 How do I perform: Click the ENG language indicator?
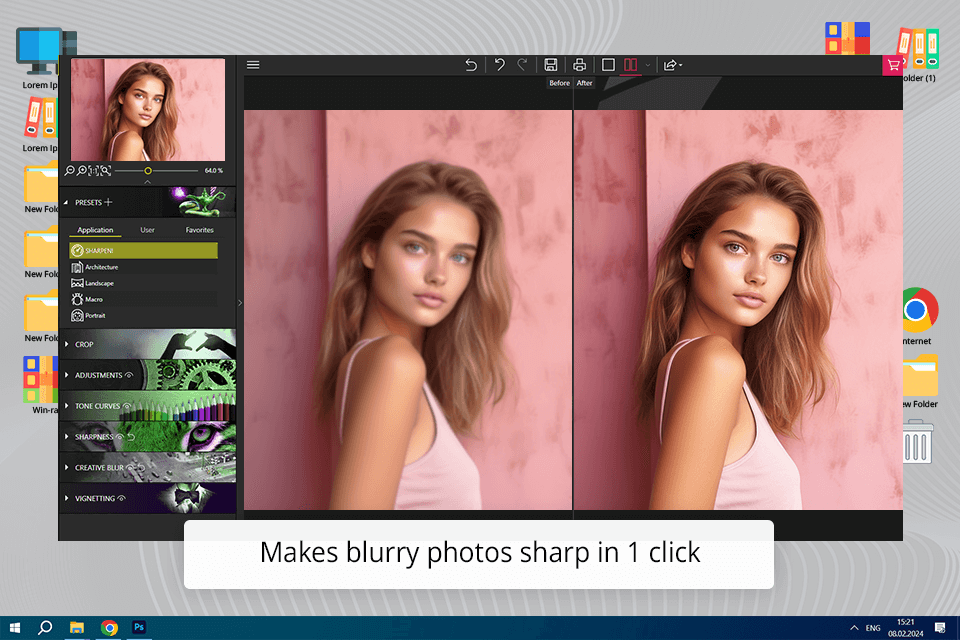tap(873, 628)
